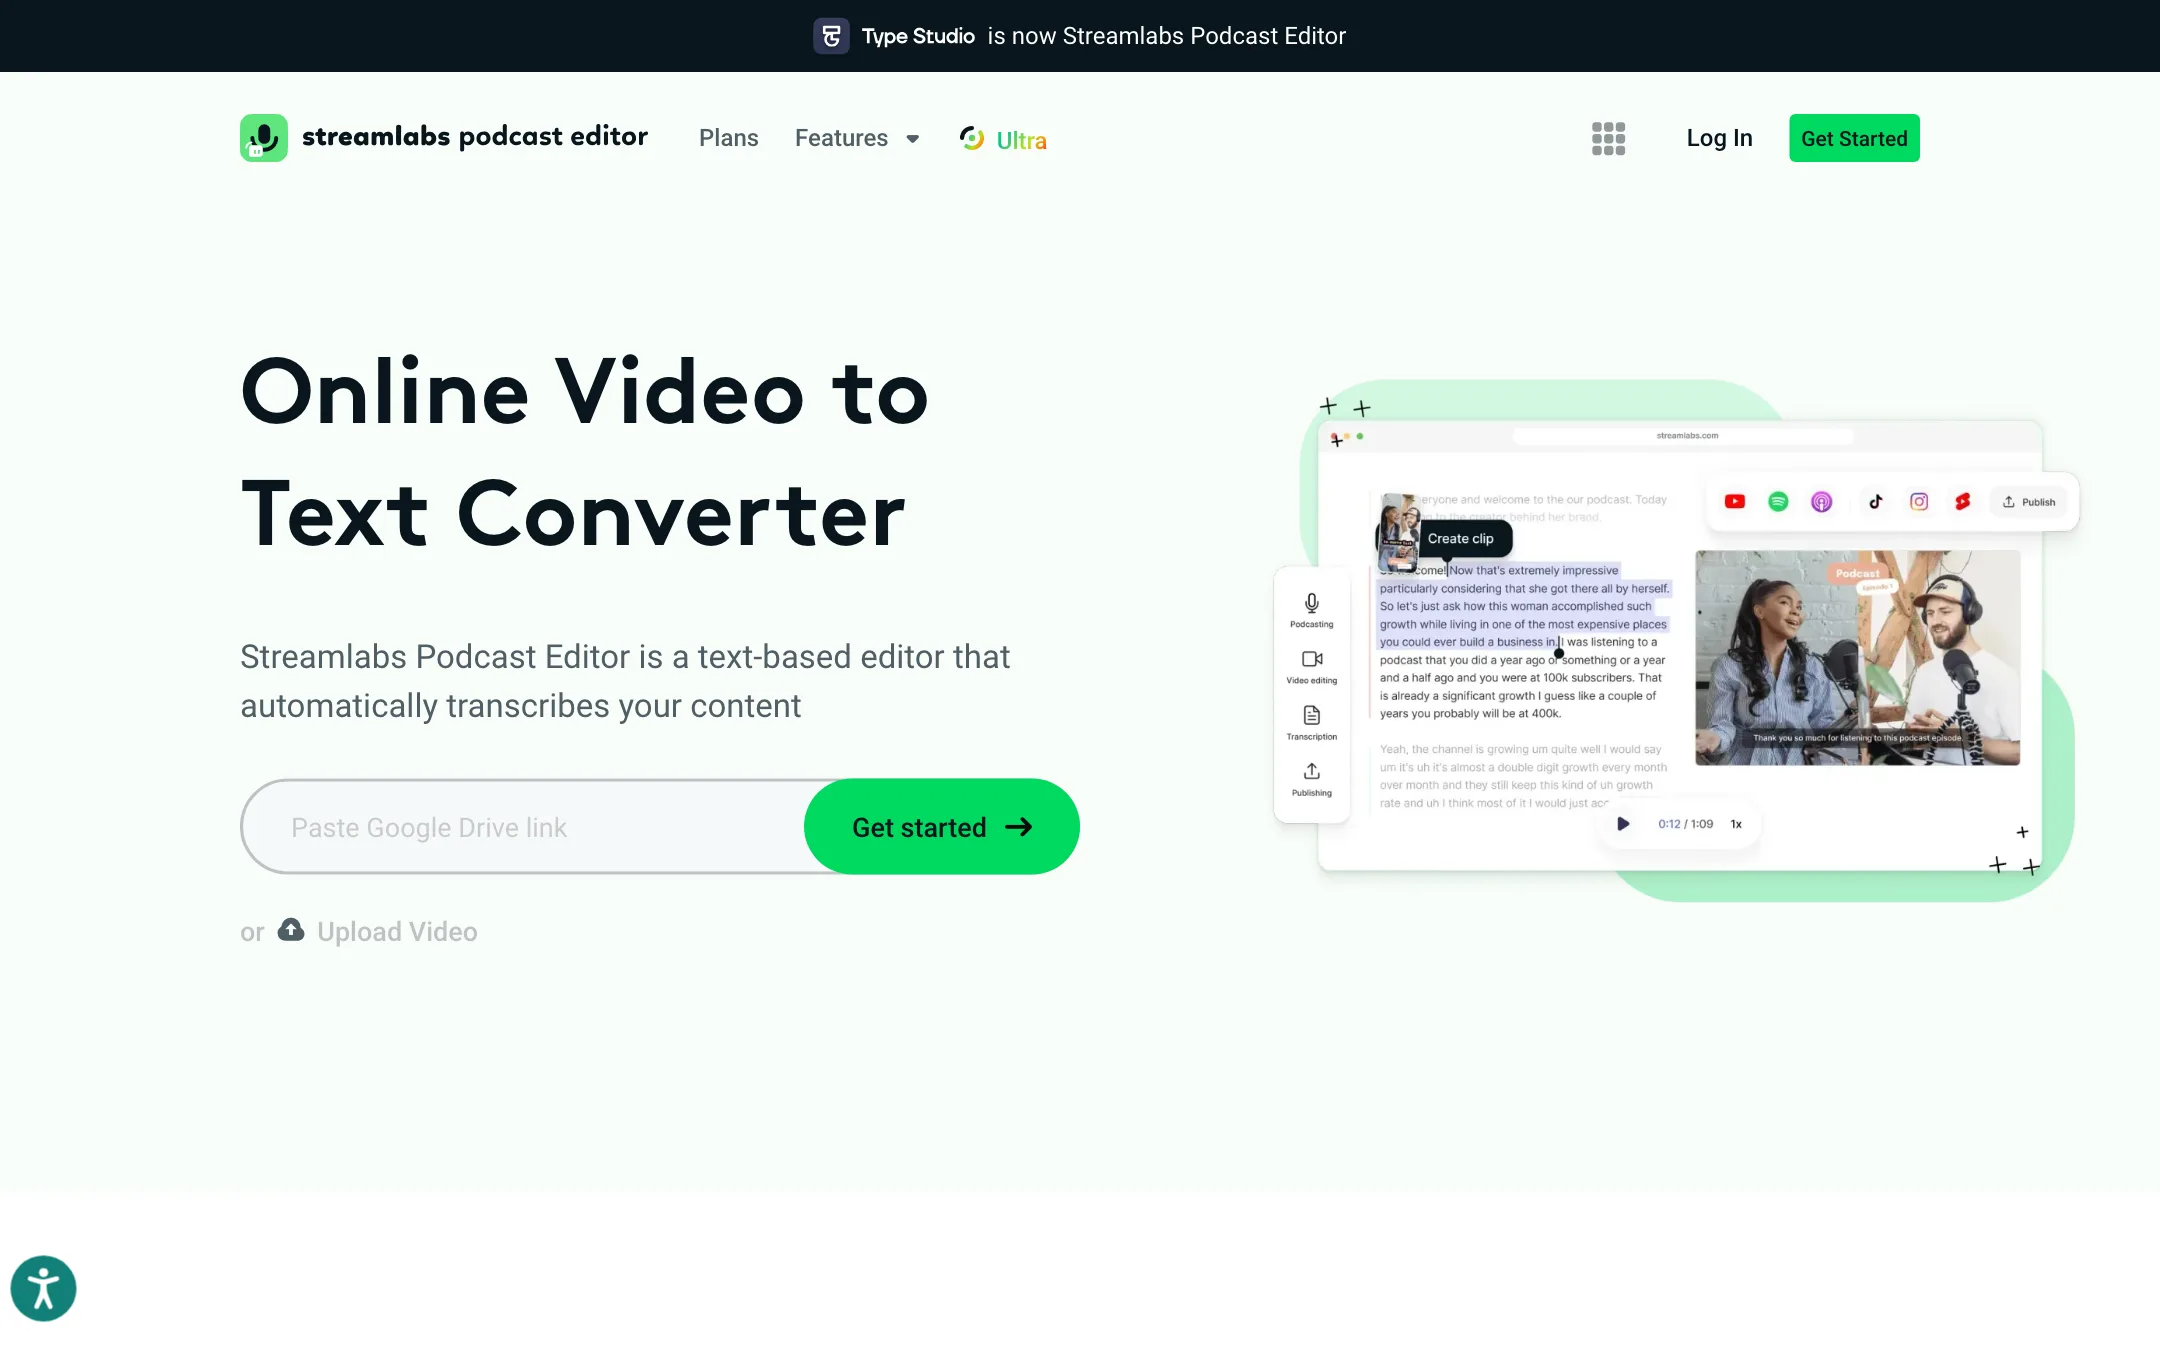Click the Upload Video cloud icon
This screenshot has height=1350, width=2160.
(291, 930)
